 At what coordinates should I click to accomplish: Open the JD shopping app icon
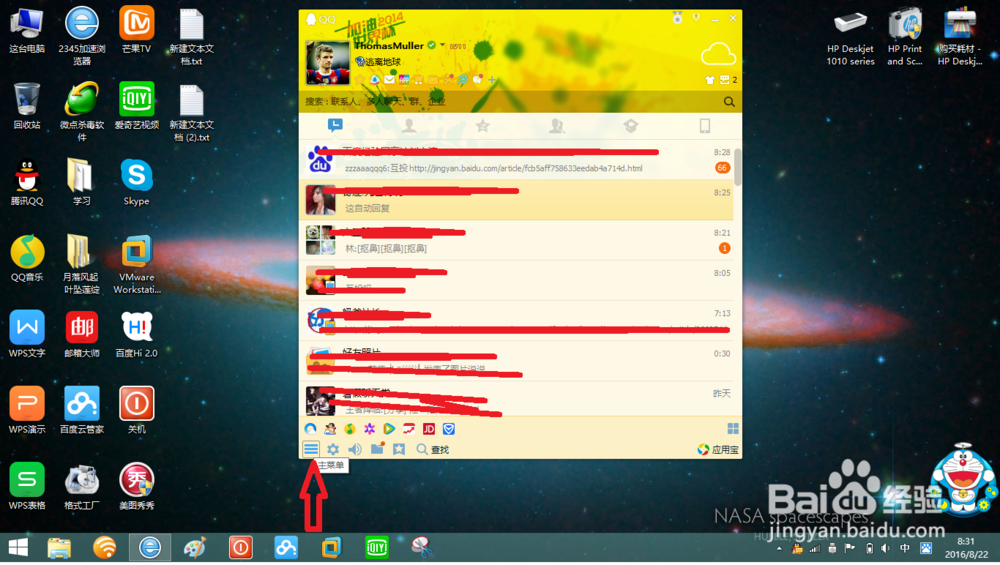429,429
